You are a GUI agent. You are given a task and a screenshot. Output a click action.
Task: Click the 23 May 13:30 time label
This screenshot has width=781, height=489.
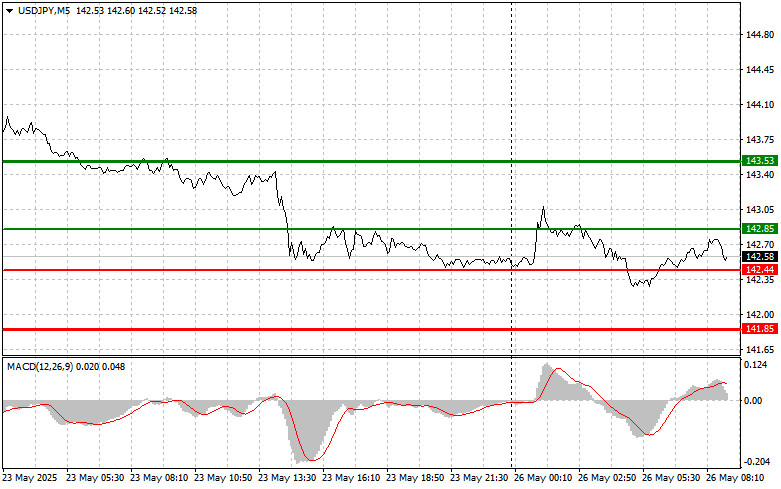pos(289,478)
